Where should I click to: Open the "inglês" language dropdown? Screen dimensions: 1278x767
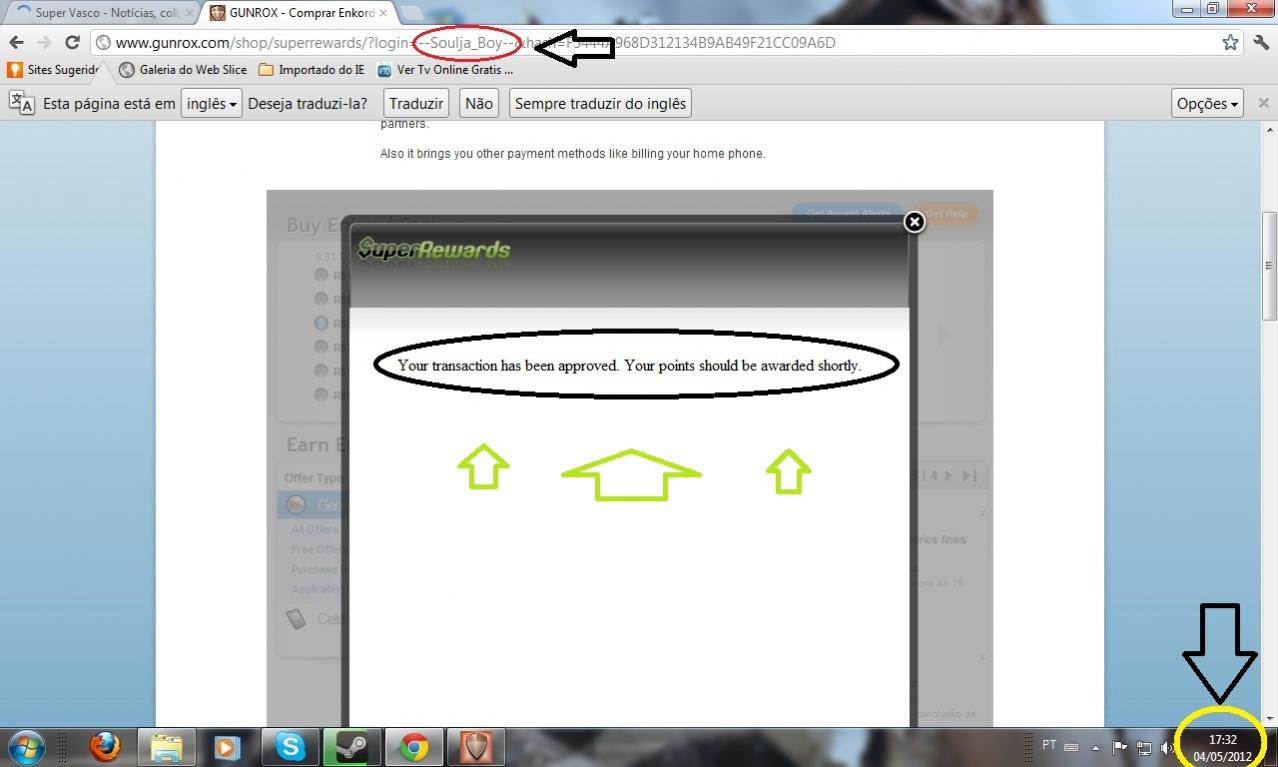(211, 103)
